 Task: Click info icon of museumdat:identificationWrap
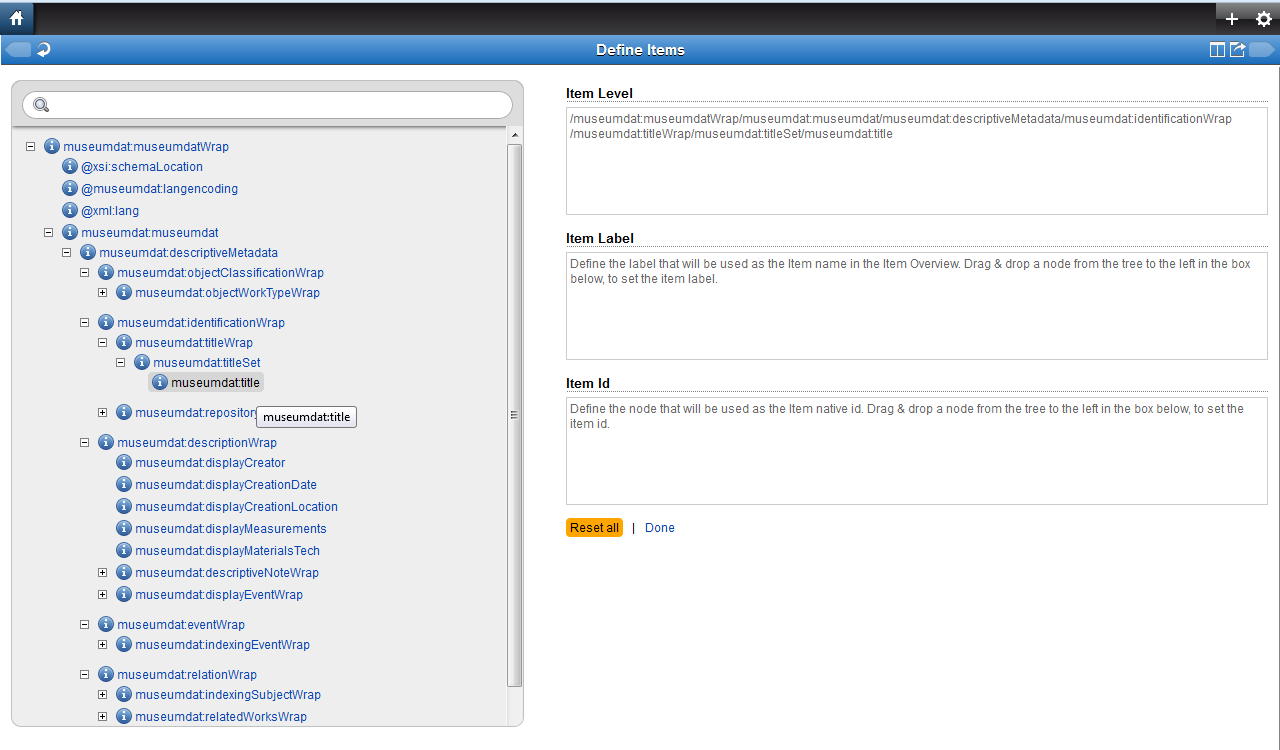click(x=106, y=322)
